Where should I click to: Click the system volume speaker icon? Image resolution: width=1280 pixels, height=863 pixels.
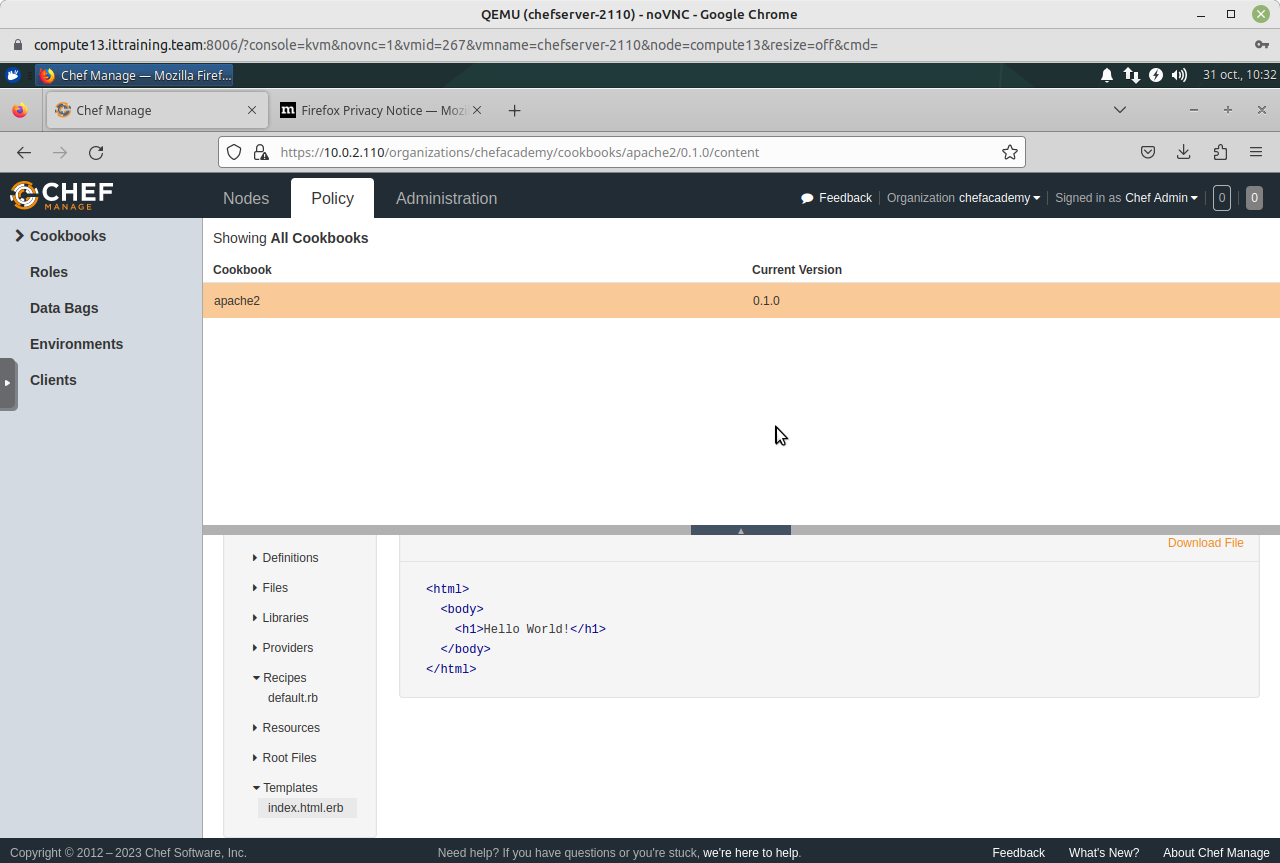(x=1179, y=75)
